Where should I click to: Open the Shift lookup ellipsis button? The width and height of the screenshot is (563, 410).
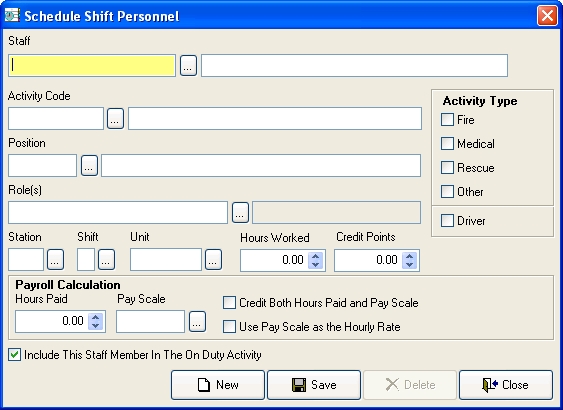click(107, 260)
